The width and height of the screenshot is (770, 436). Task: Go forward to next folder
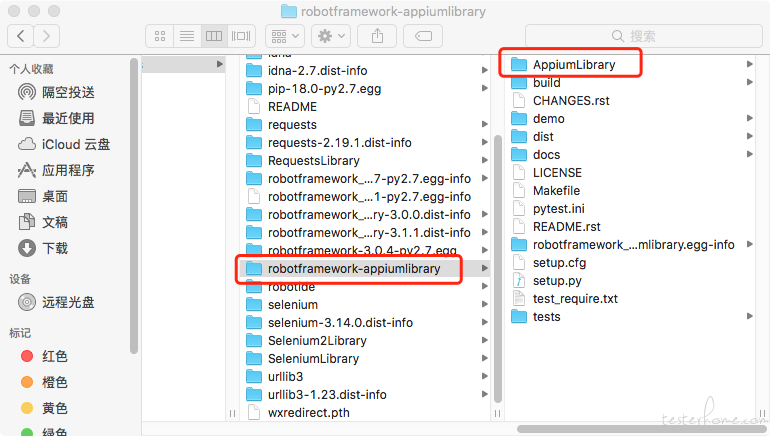point(47,36)
